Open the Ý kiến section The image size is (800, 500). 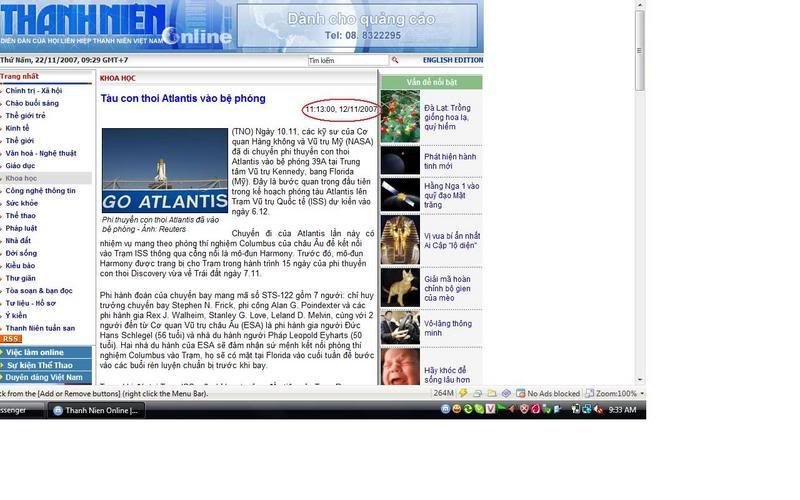coord(16,316)
